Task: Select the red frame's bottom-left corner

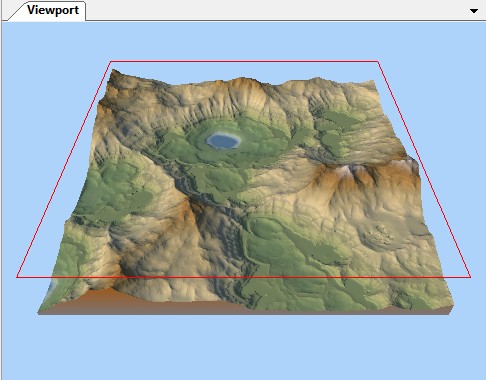Action: [x=17, y=277]
